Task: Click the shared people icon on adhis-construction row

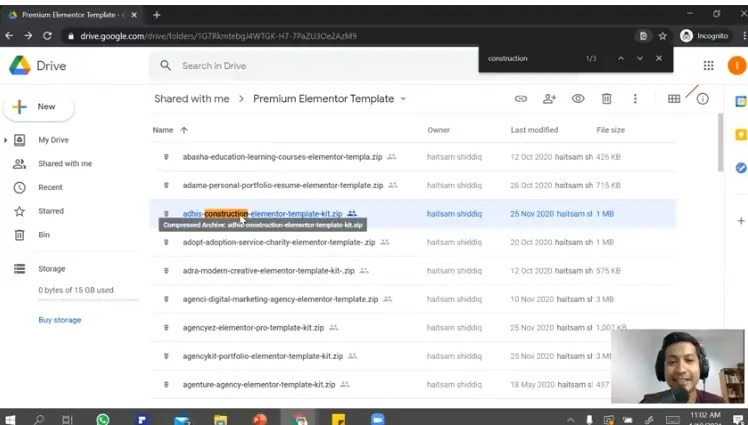Action: (352, 214)
